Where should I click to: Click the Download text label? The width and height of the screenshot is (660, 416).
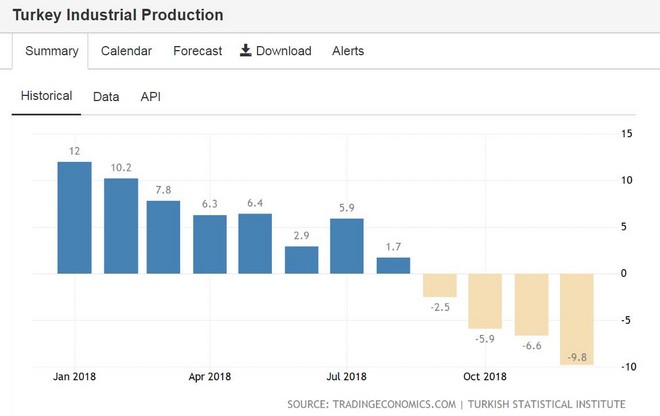tap(284, 51)
